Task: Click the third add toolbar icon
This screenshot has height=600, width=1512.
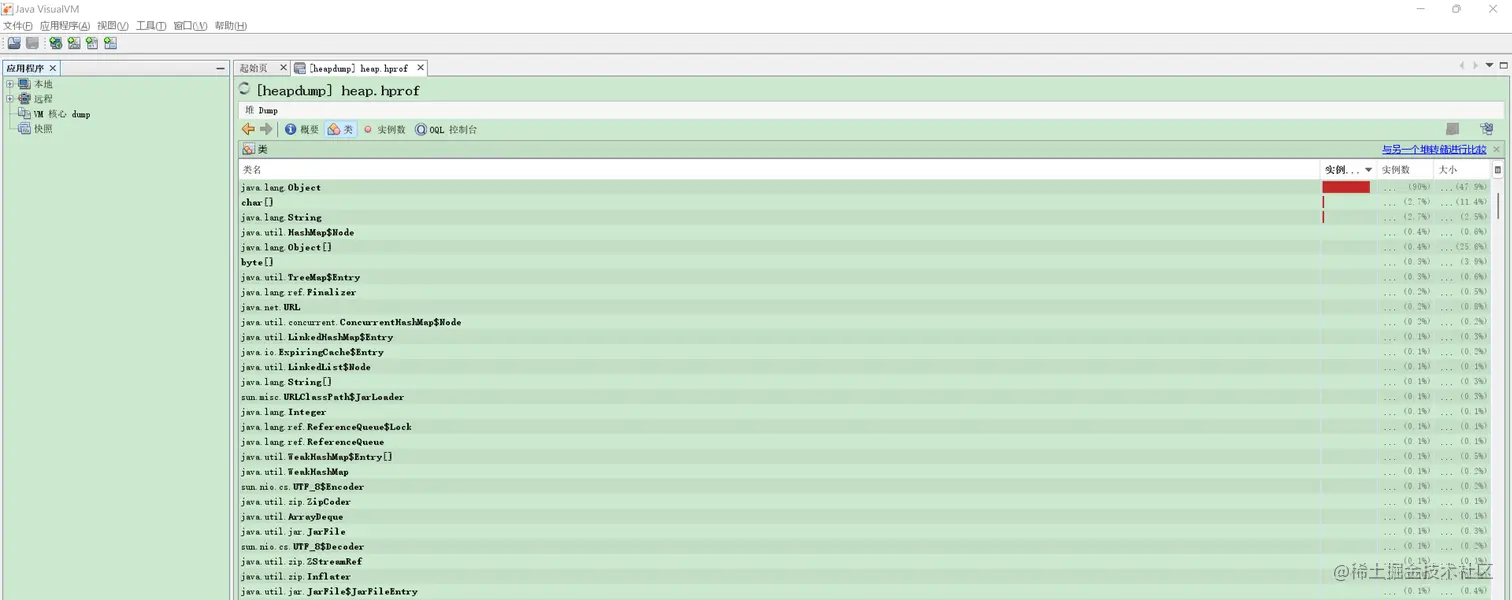Action: [x=92, y=43]
